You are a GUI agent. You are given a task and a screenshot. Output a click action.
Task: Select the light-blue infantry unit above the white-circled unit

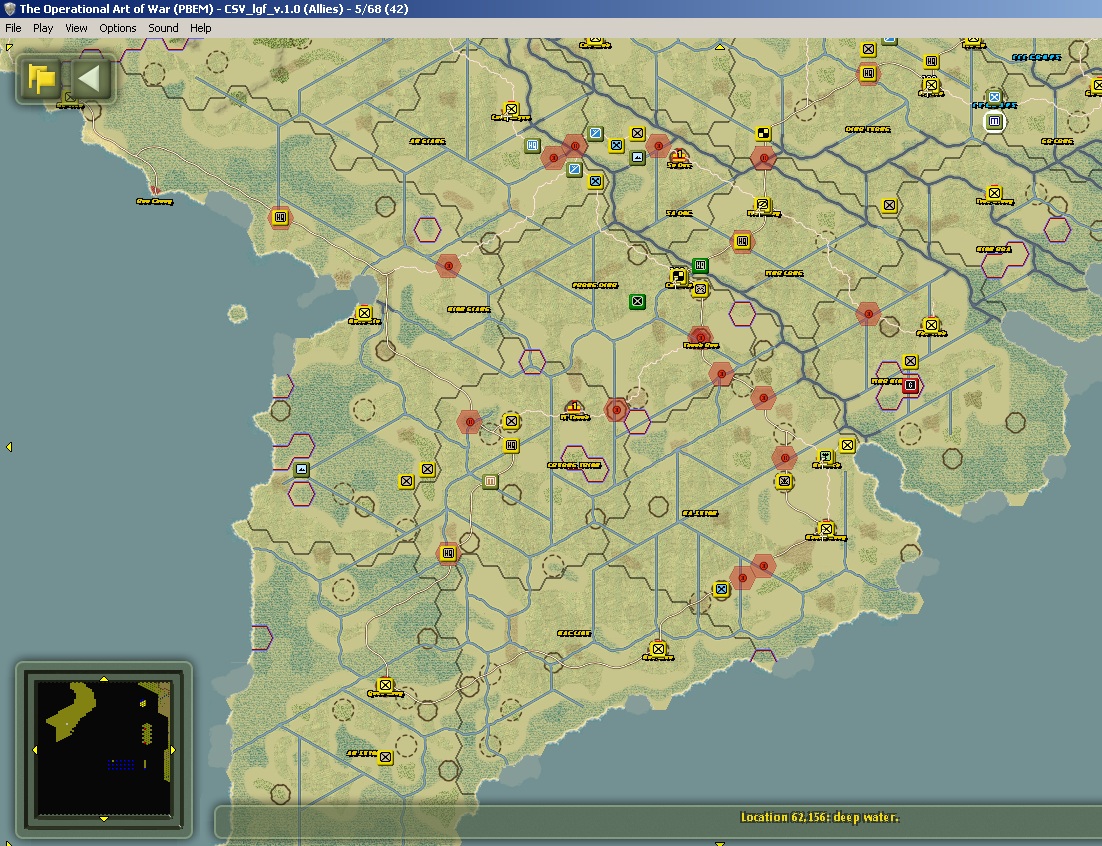(x=994, y=97)
